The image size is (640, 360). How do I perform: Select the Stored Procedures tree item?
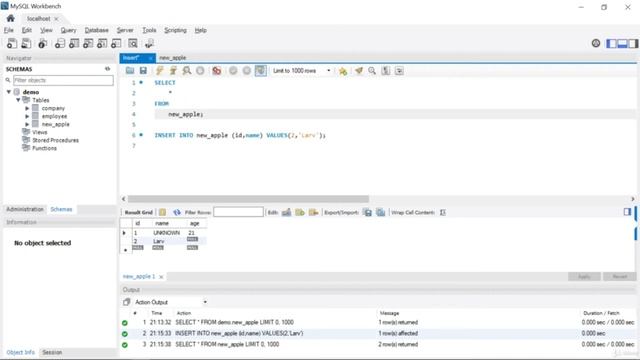point(56,140)
